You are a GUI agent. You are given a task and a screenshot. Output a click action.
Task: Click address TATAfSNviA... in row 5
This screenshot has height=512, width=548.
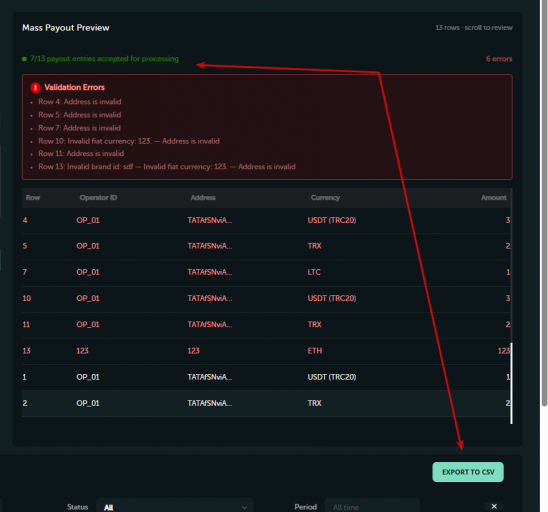click(x=210, y=246)
